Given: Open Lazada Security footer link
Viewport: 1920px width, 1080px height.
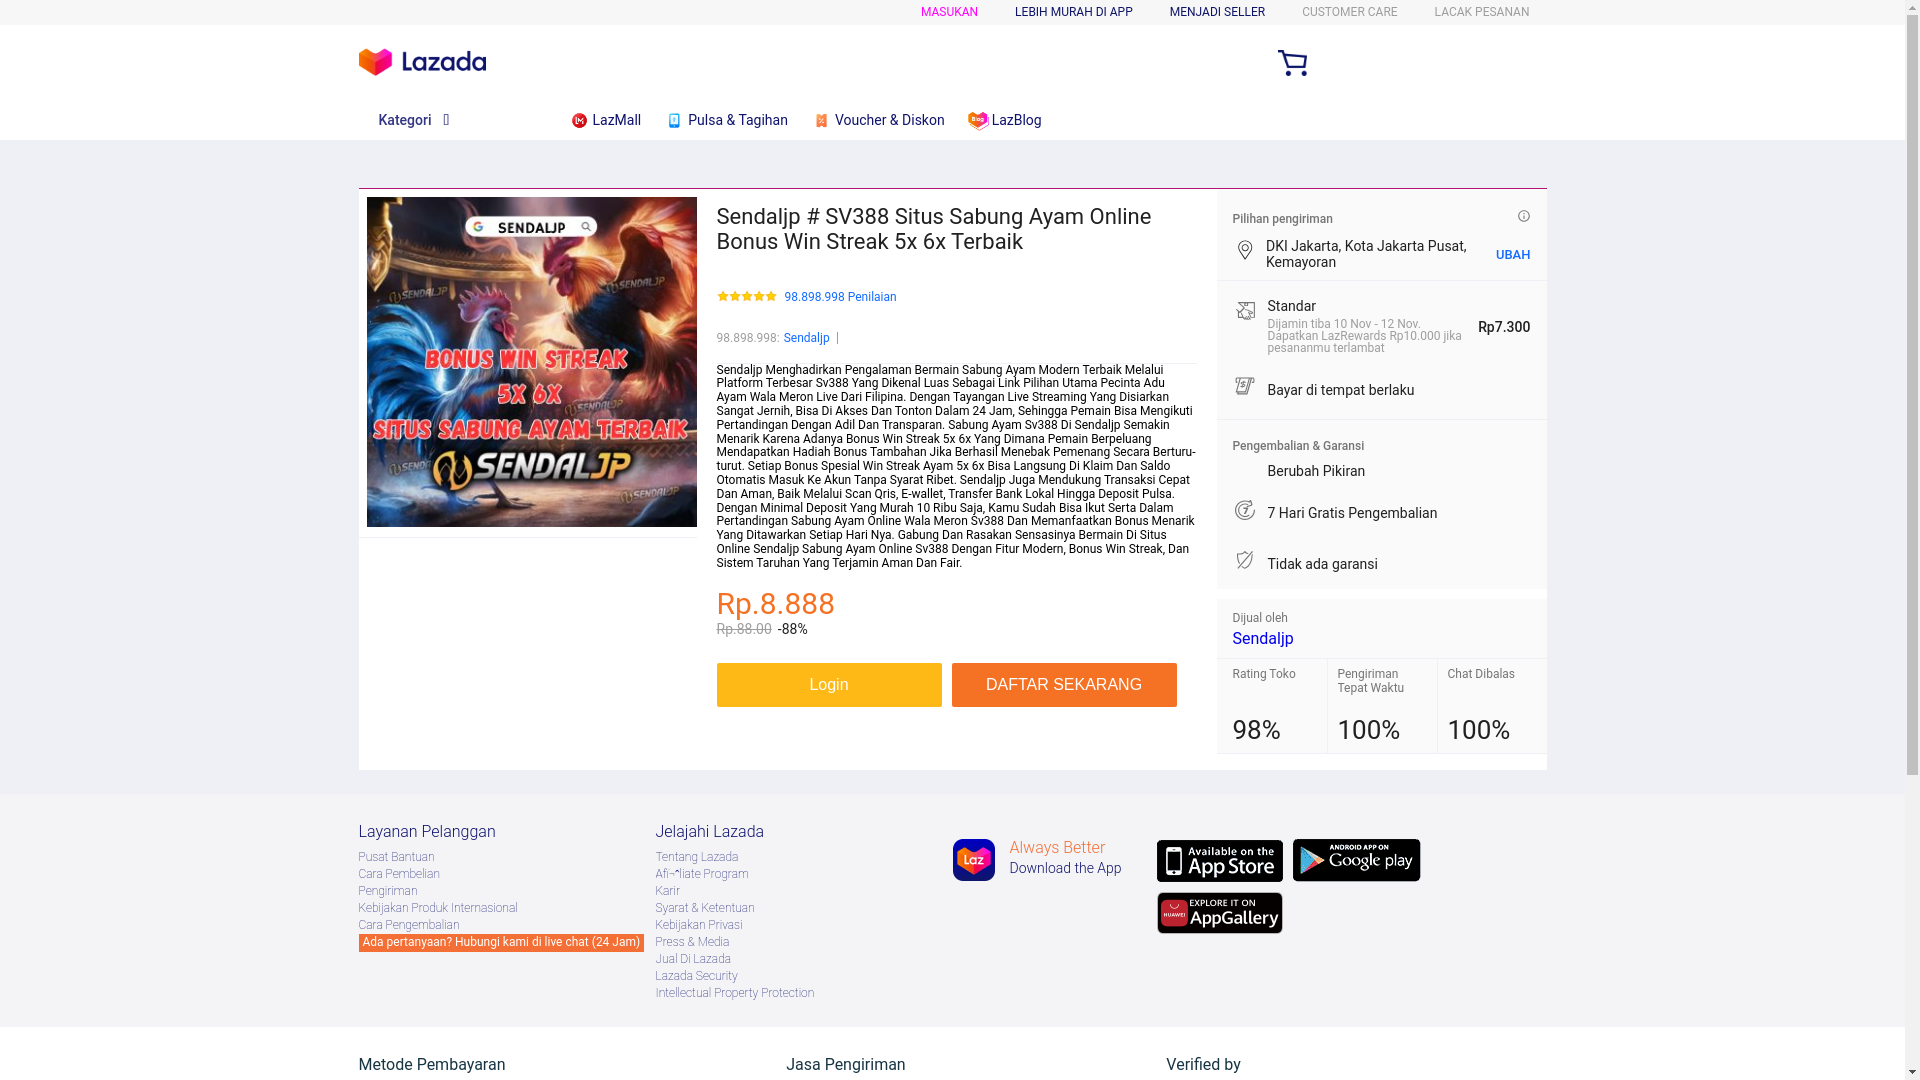Looking at the screenshot, I should click(x=696, y=976).
